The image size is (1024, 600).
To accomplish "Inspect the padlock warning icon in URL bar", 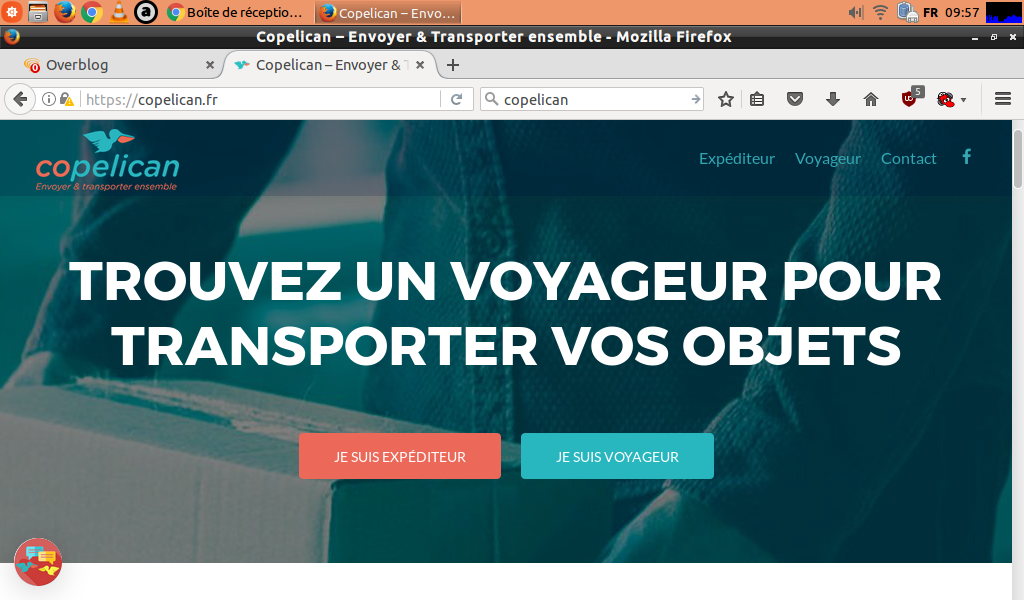I will 67,99.
